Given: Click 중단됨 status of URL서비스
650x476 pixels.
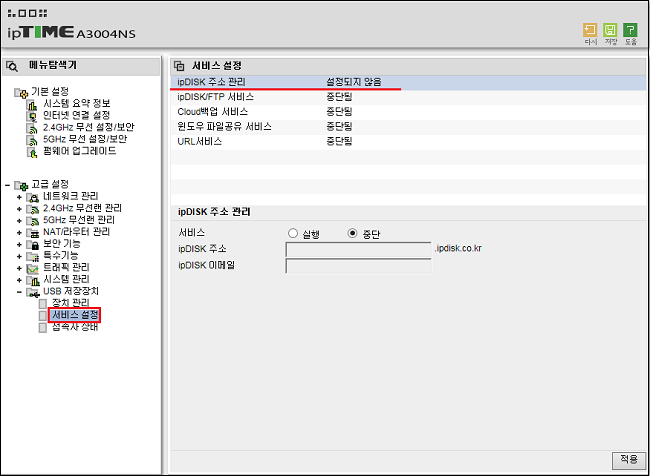Looking at the screenshot, I should pyautogui.click(x=339, y=141).
